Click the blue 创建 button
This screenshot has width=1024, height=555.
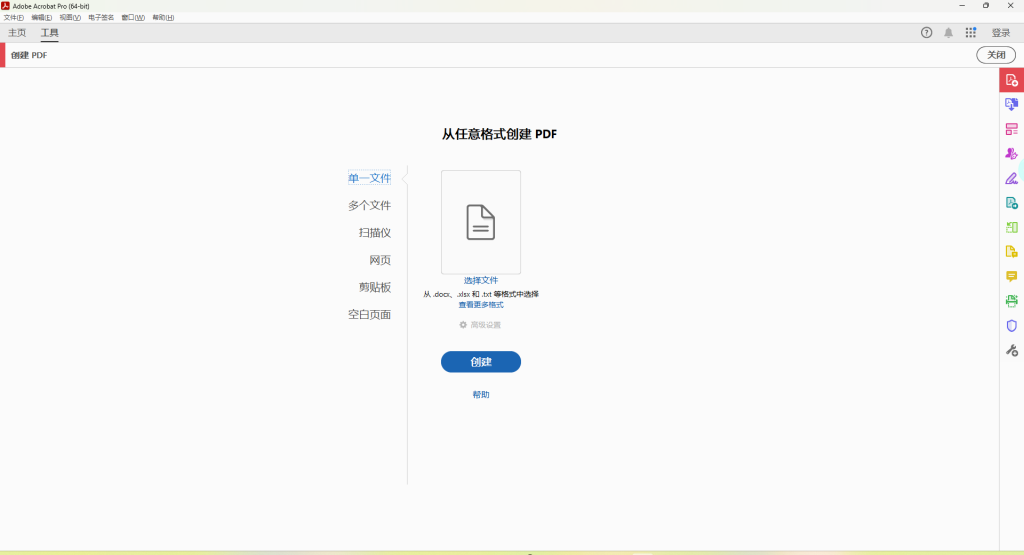[481, 362]
